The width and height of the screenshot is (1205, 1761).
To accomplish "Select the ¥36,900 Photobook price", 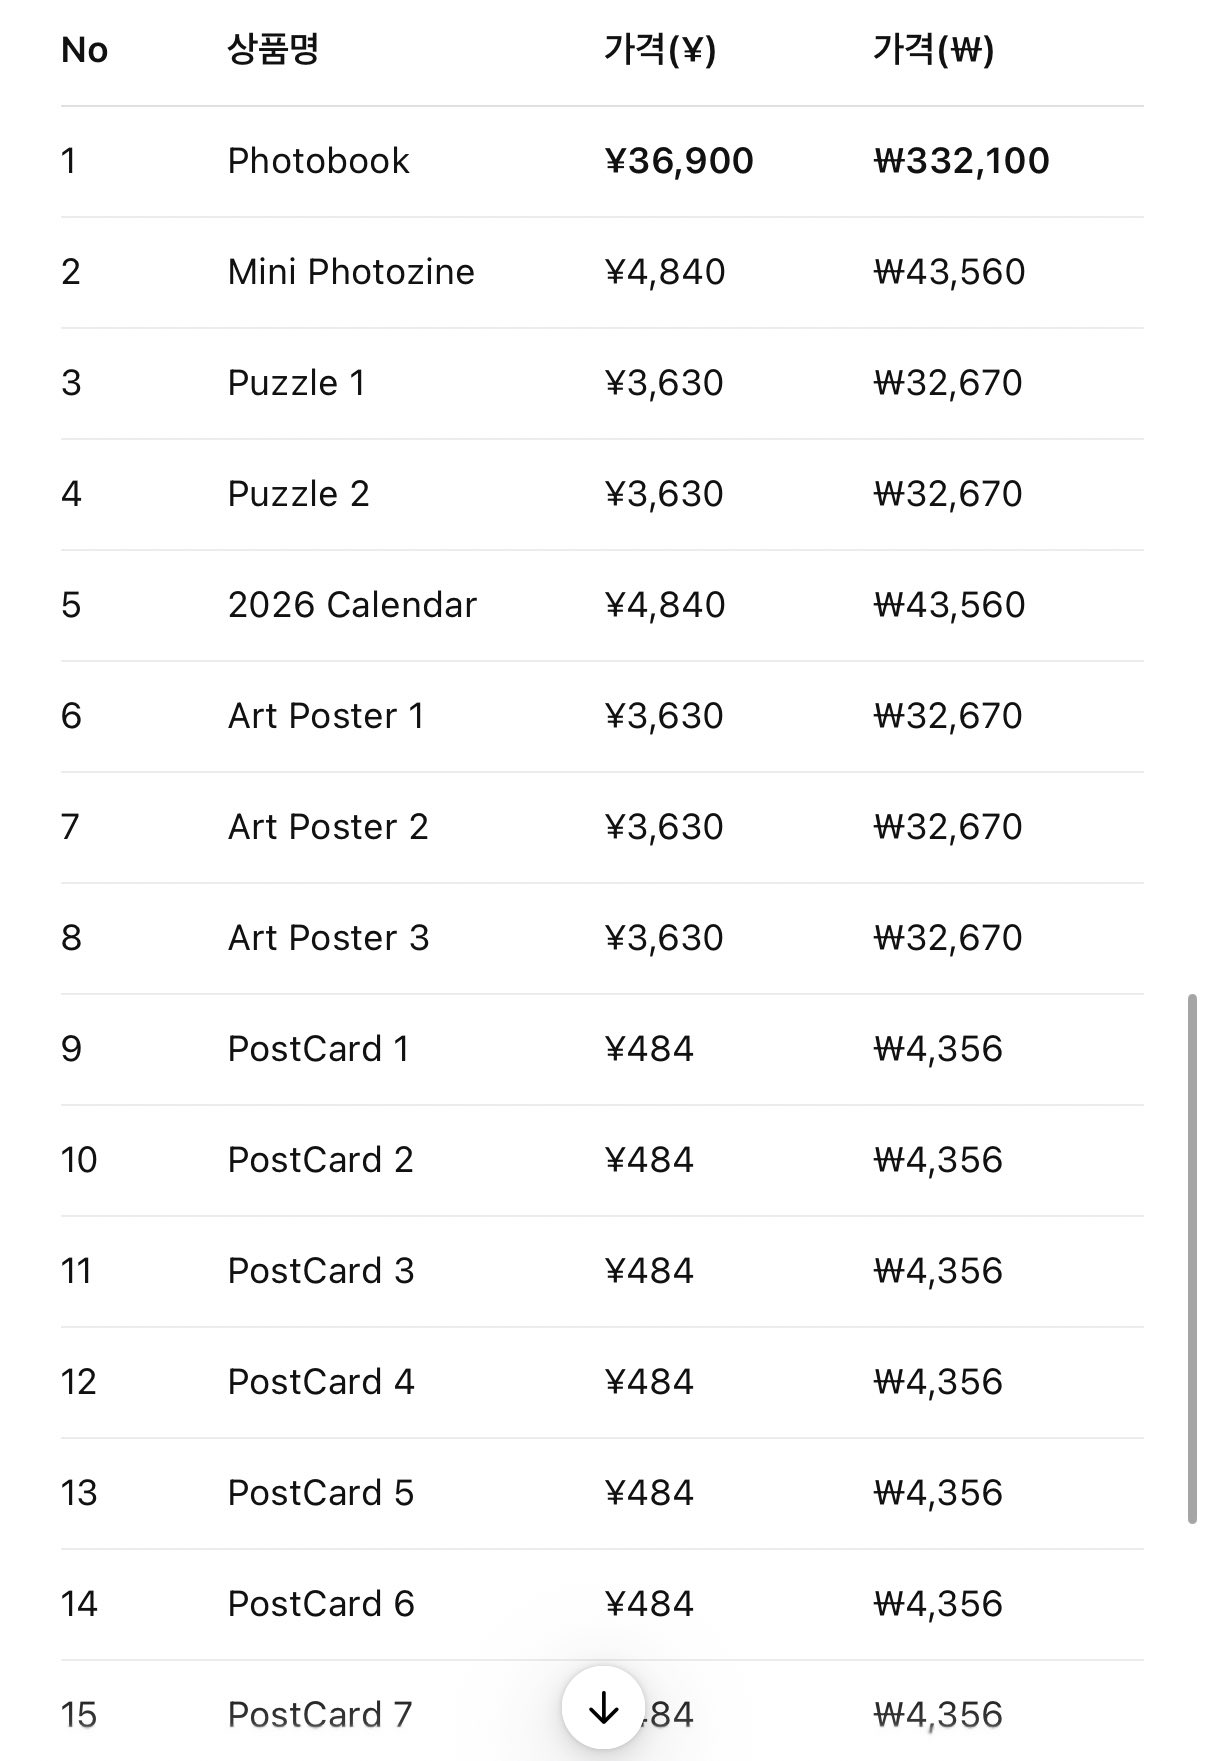I will point(679,161).
